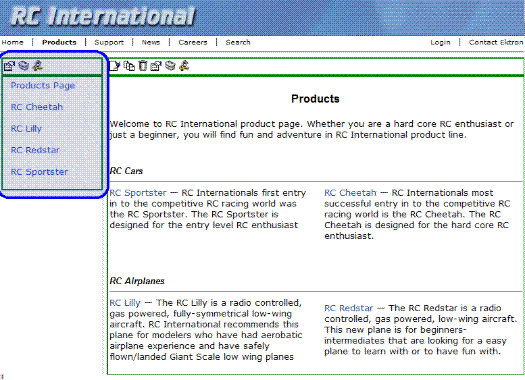Viewport: 525px width, 380px height.
Task: Click the RC International banner logo
Action: tap(103, 17)
